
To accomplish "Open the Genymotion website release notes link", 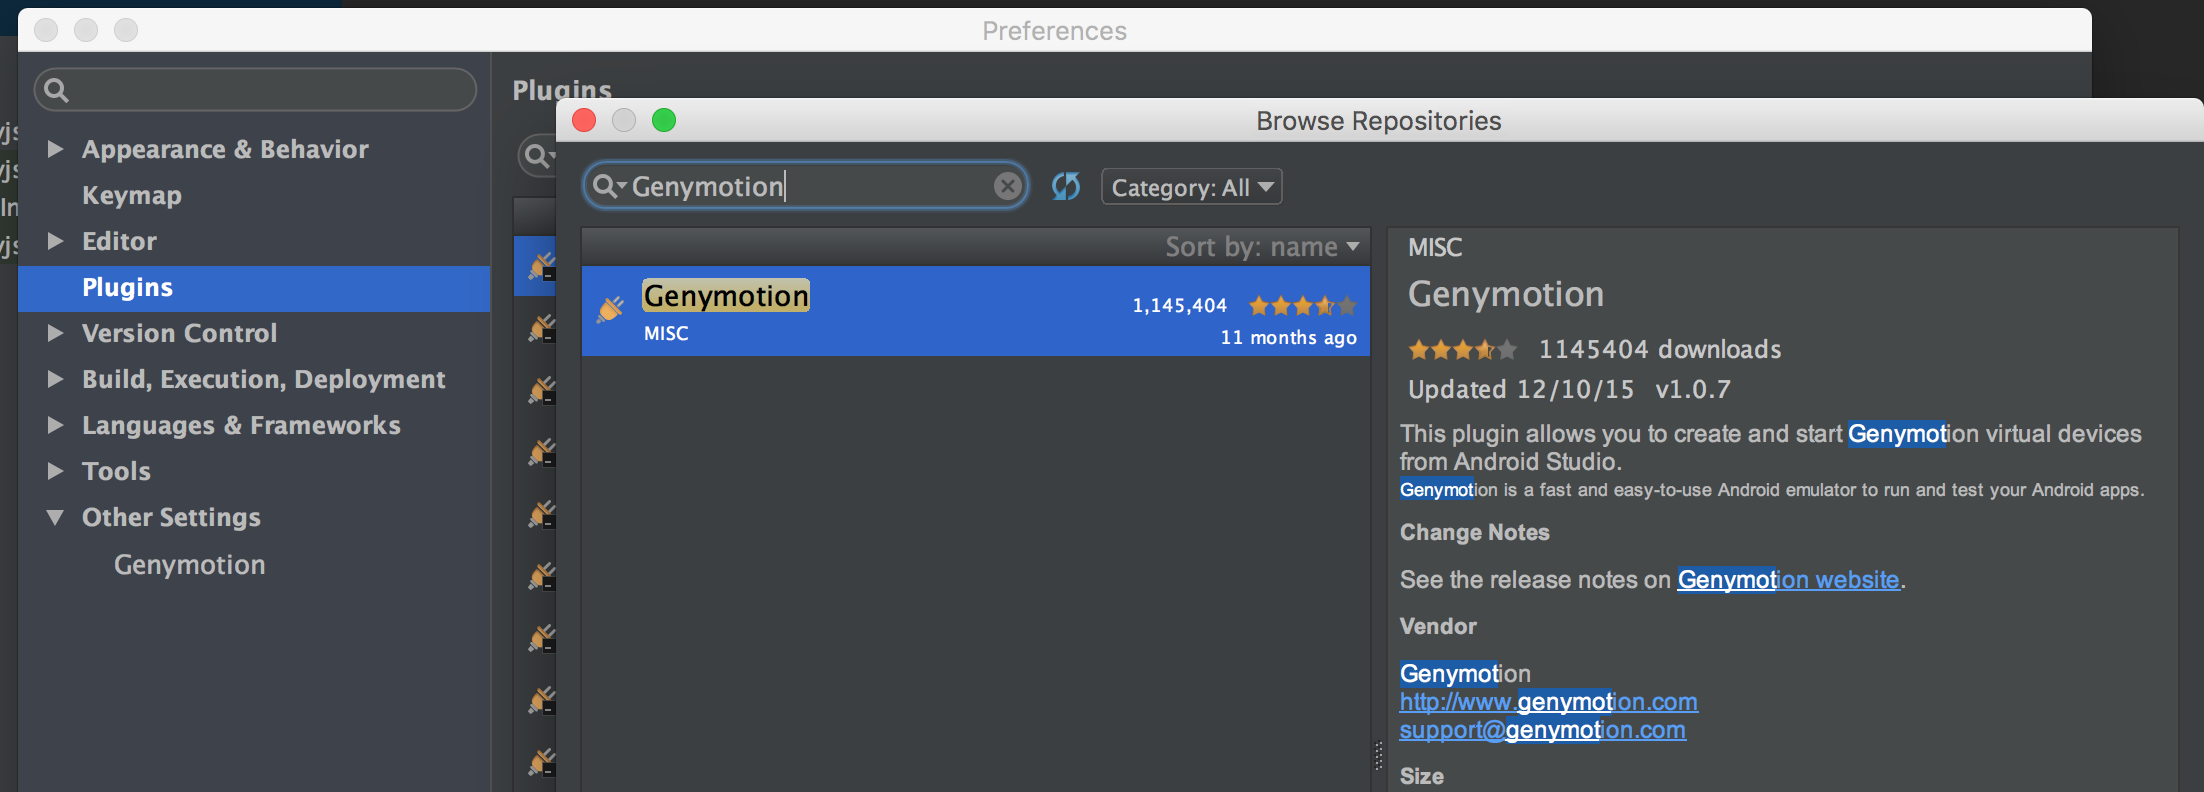I will (x=1788, y=580).
